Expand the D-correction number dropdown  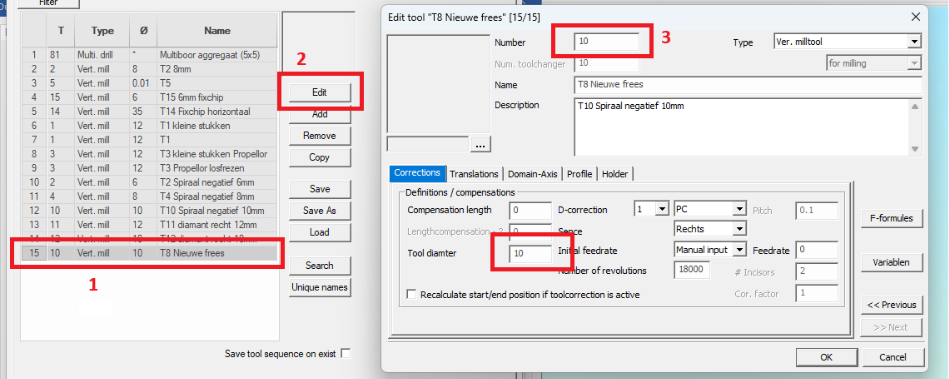click(x=651, y=209)
